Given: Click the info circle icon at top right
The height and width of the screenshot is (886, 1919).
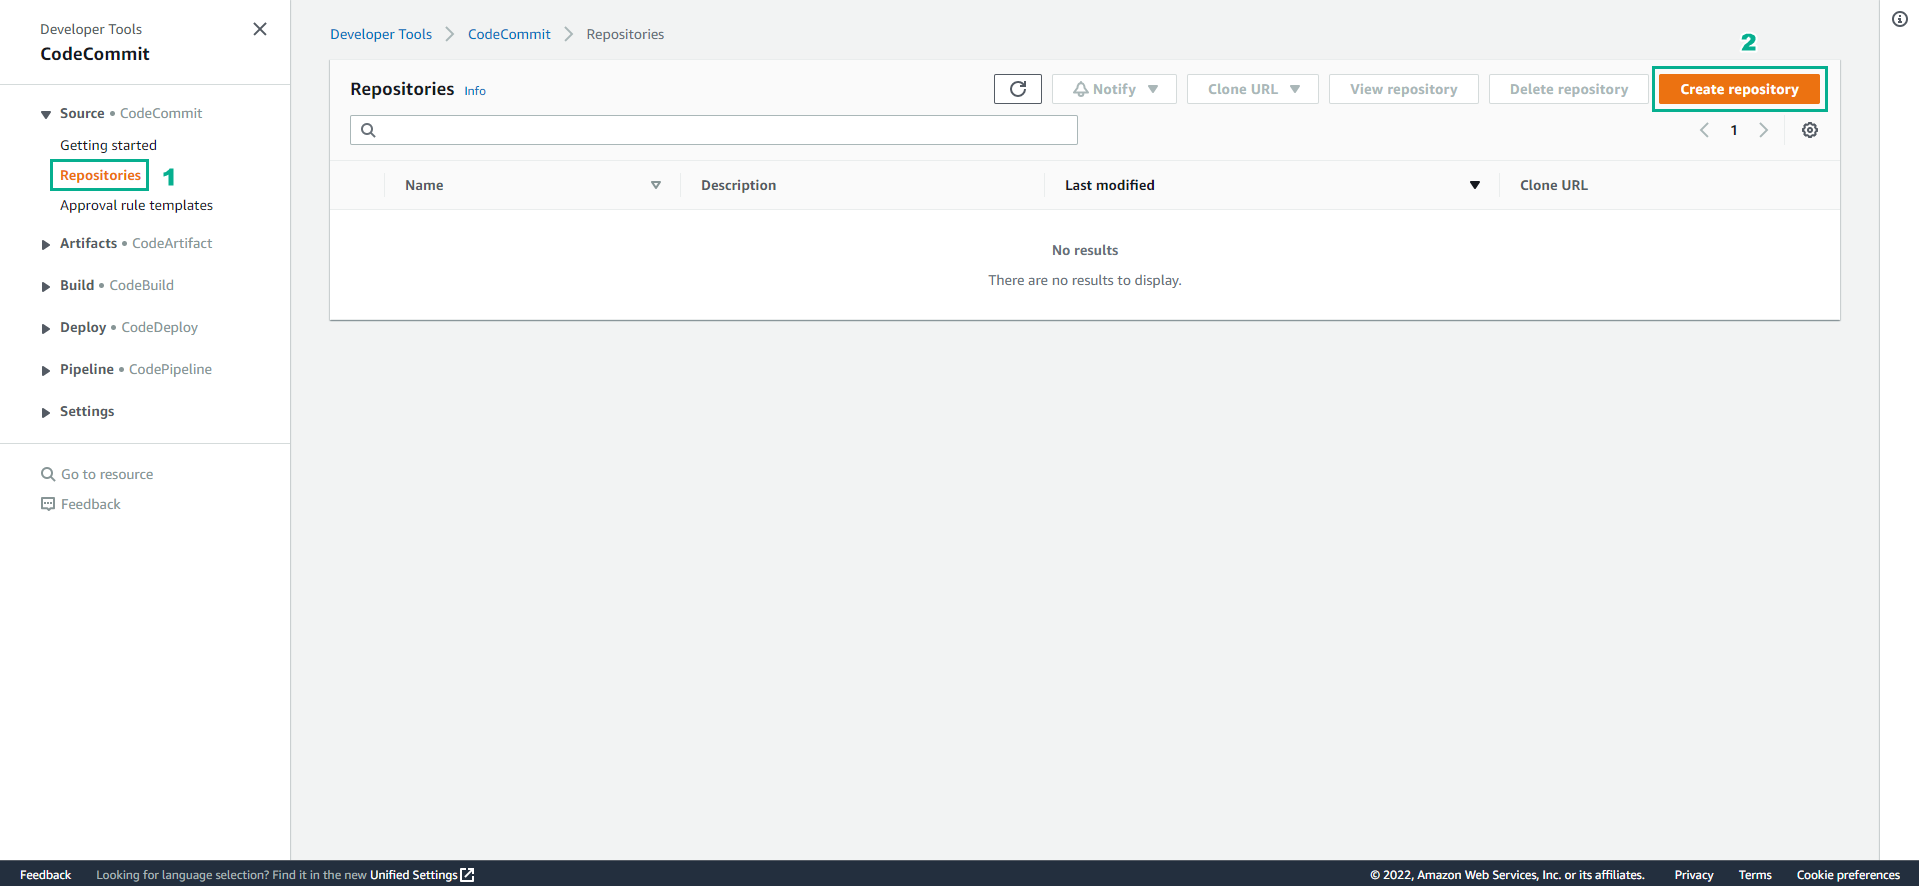Looking at the screenshot, I should (1899, 19).
